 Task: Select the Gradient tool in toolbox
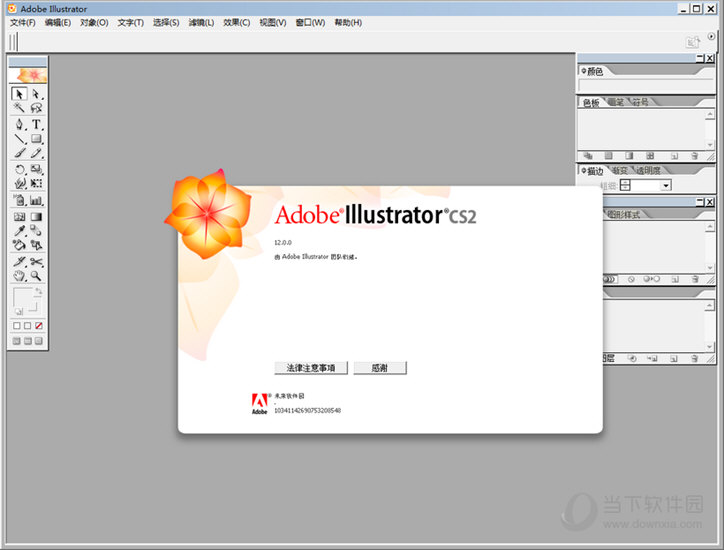[36, 217]
